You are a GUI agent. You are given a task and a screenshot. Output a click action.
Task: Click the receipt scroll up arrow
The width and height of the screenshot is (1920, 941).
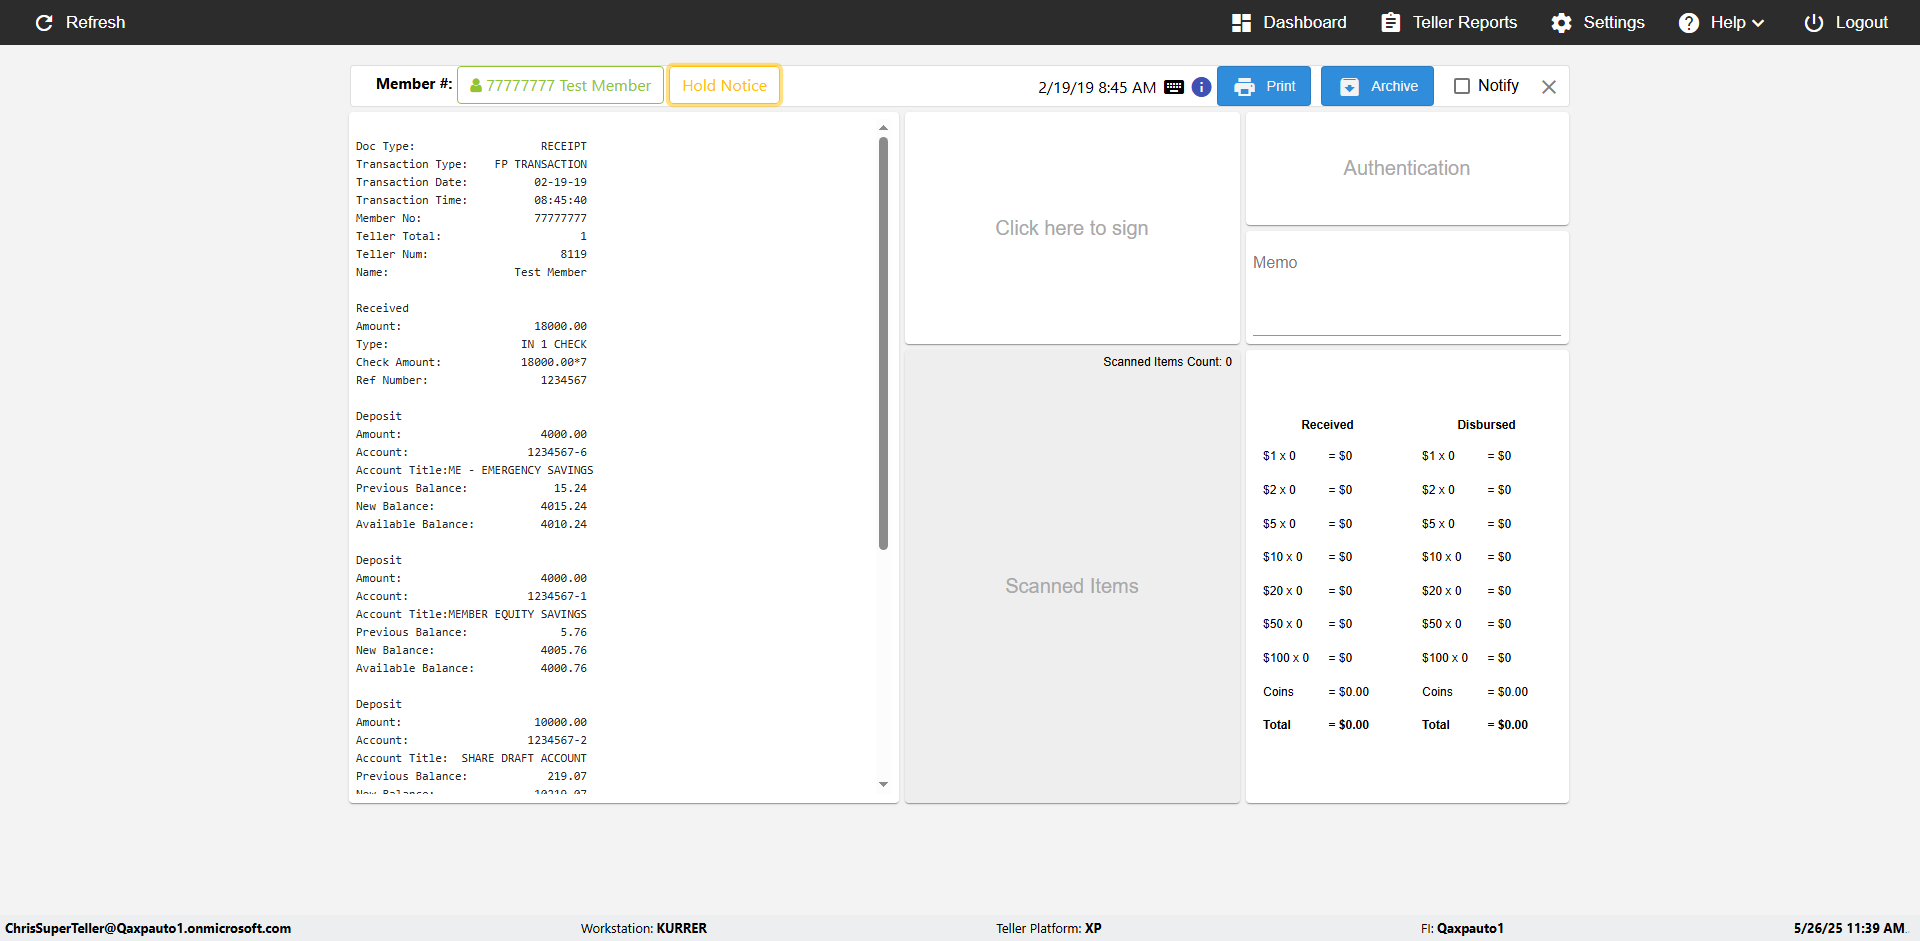(x=883, y=128)
